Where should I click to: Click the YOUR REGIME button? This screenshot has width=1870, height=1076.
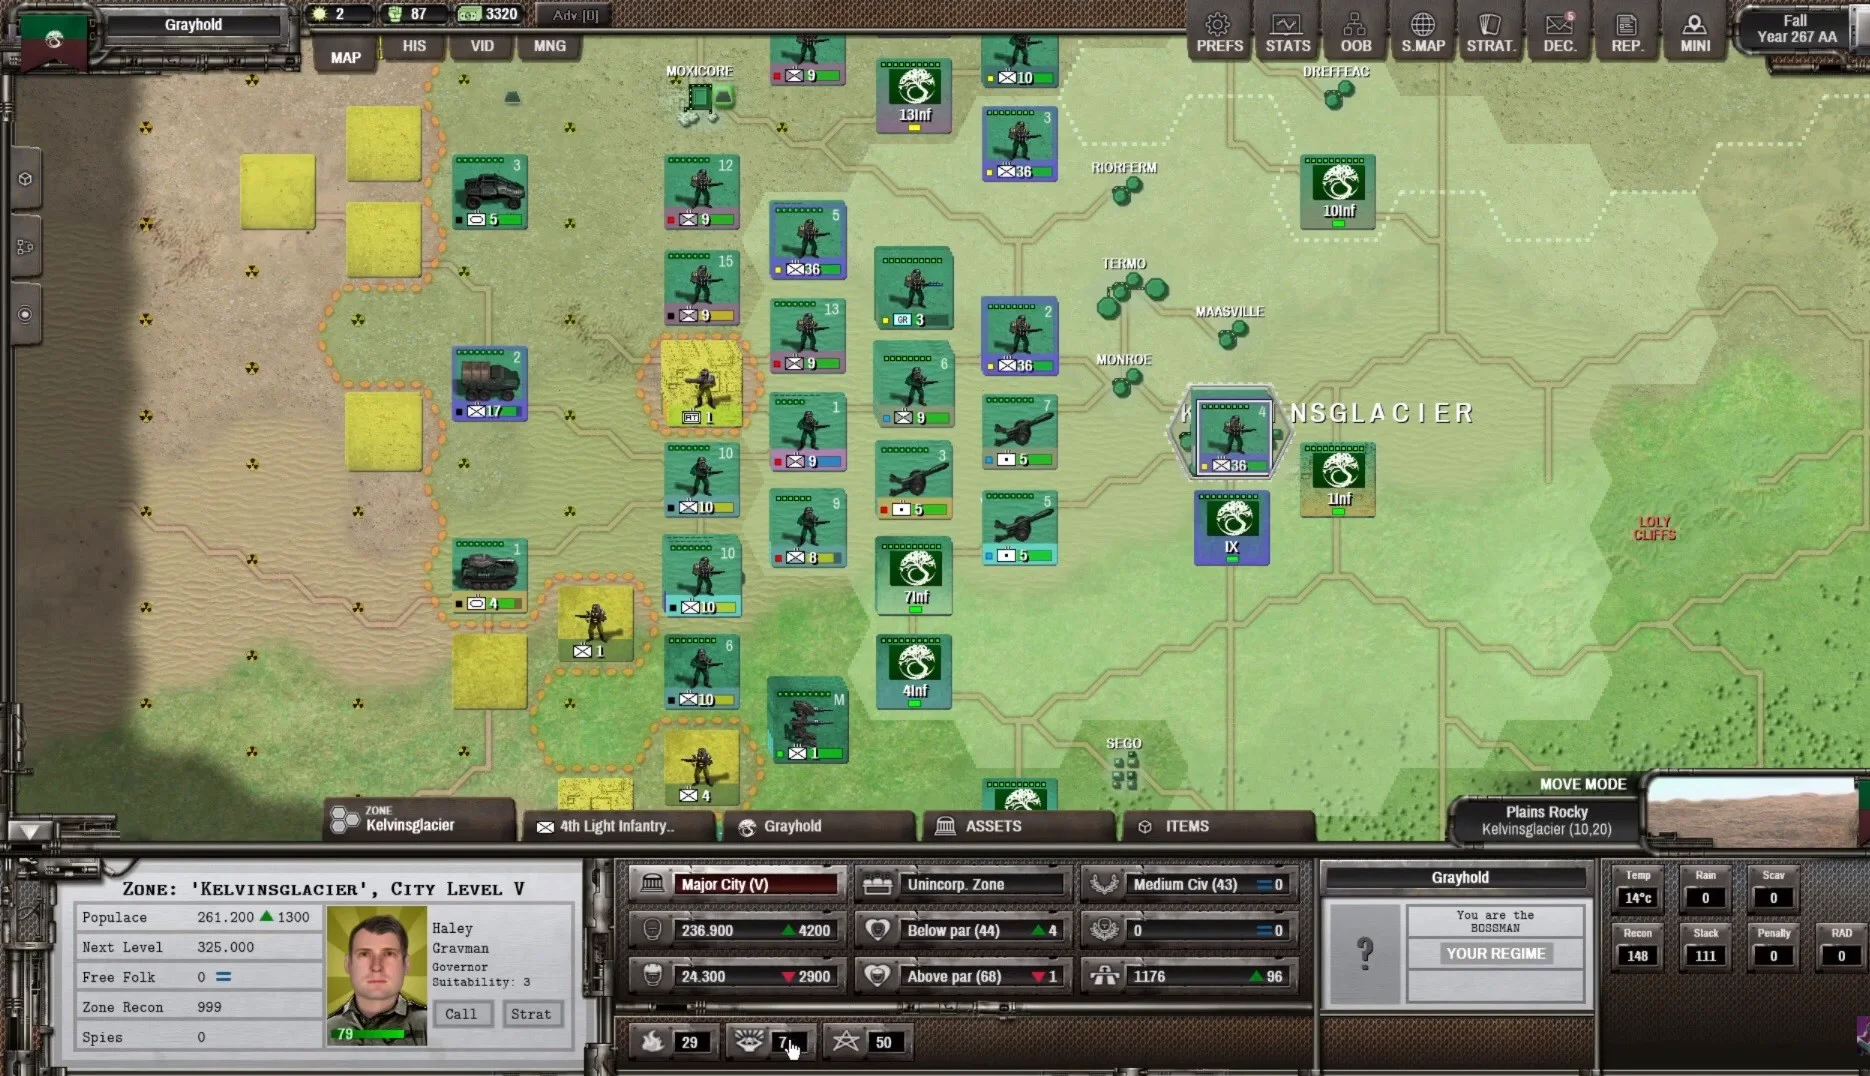(x=1495, y=953)
